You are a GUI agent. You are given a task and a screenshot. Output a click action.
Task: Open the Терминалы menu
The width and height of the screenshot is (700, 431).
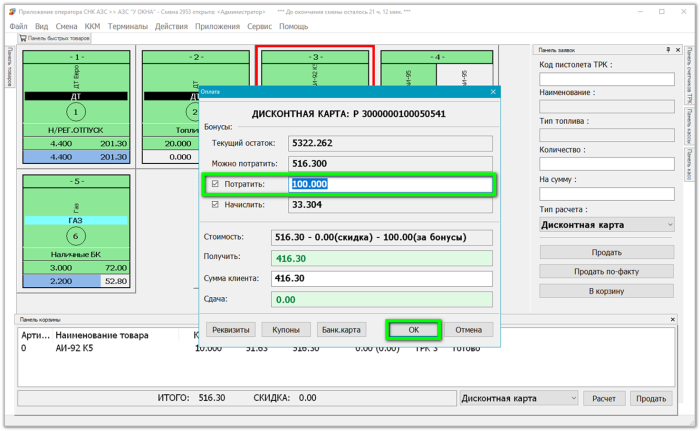128,26
